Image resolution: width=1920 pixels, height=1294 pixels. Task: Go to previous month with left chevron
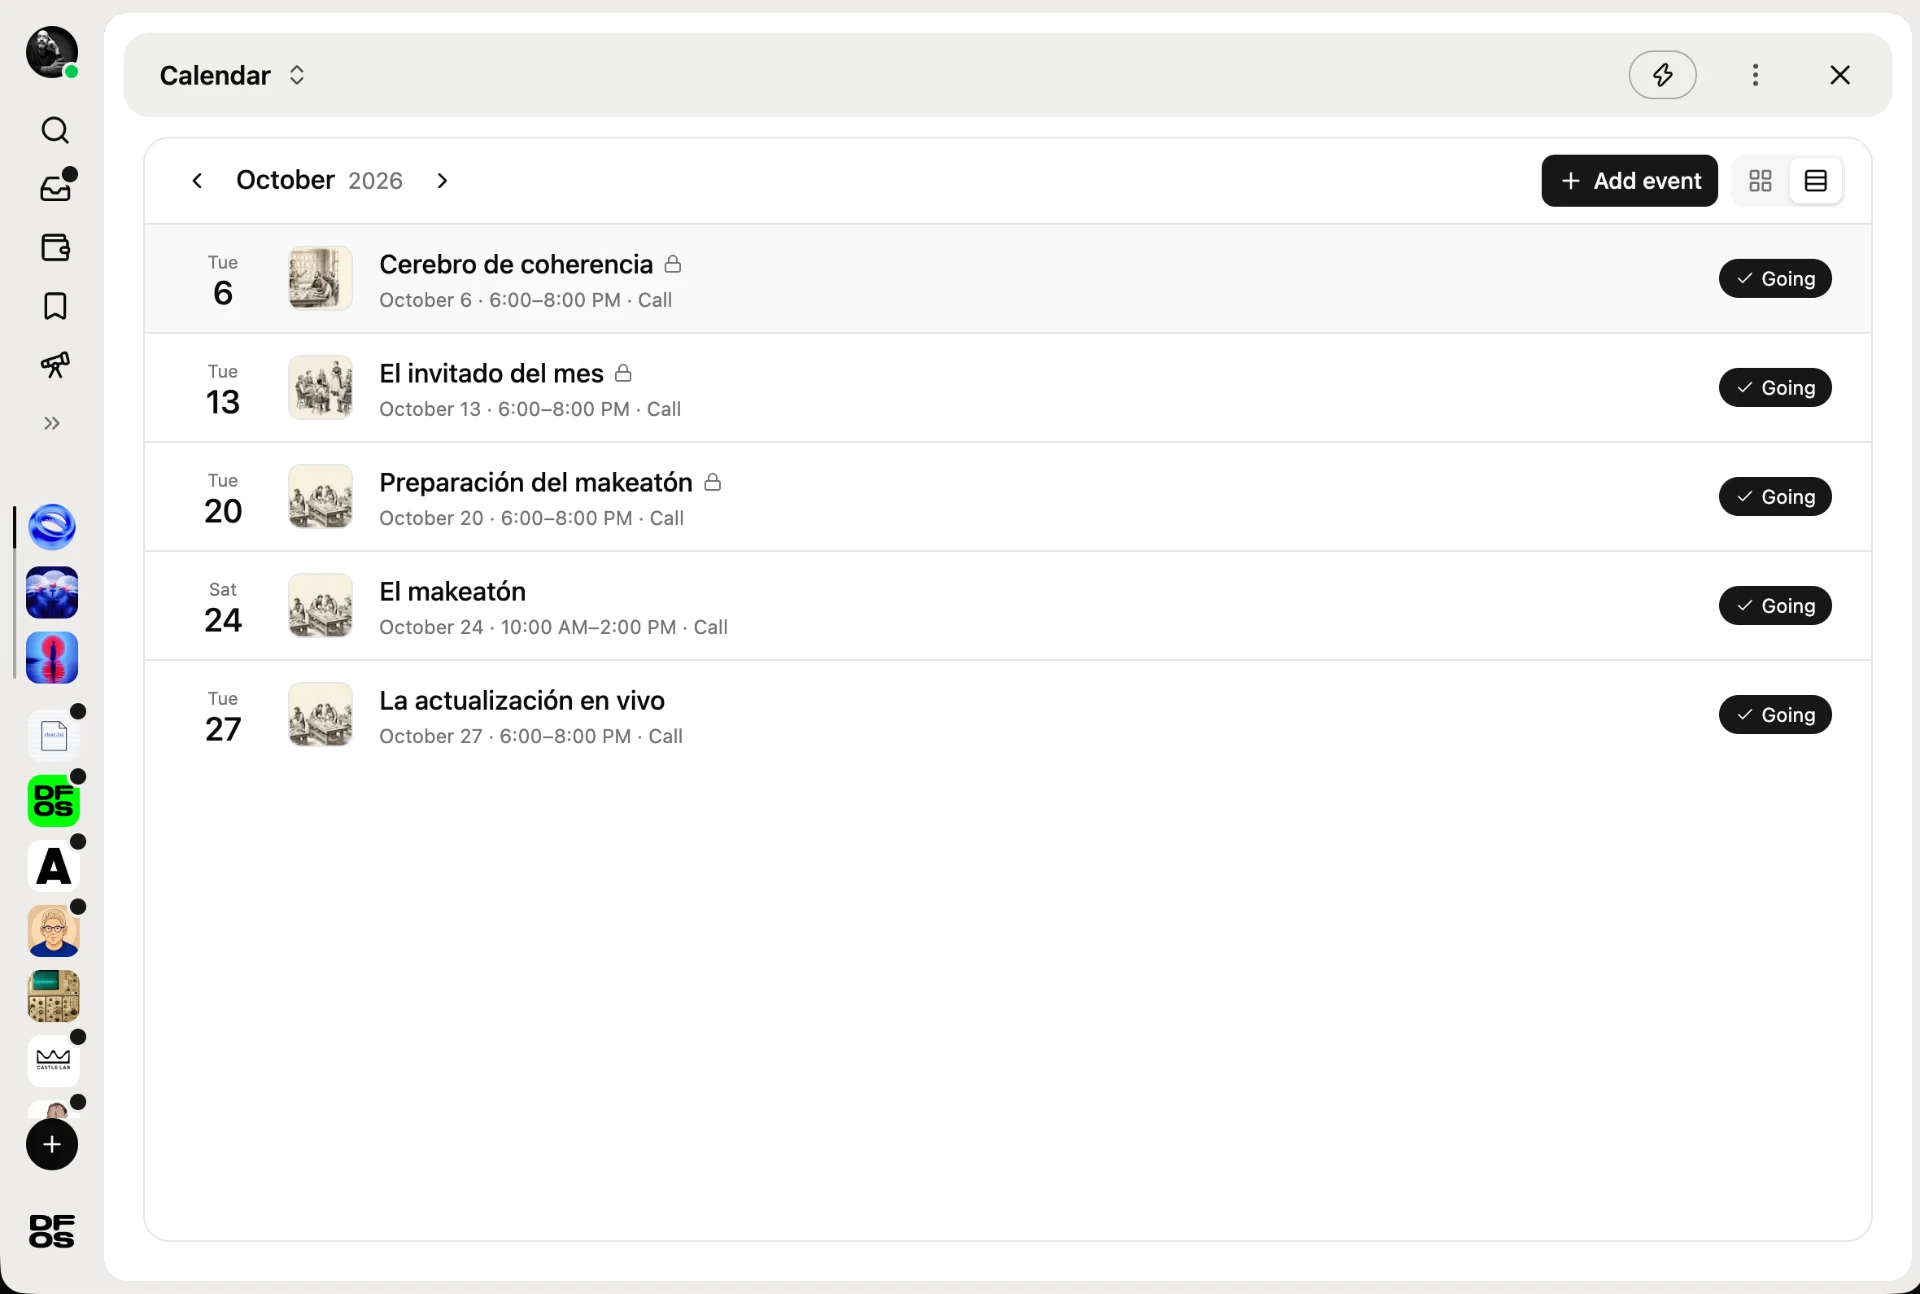197,181
